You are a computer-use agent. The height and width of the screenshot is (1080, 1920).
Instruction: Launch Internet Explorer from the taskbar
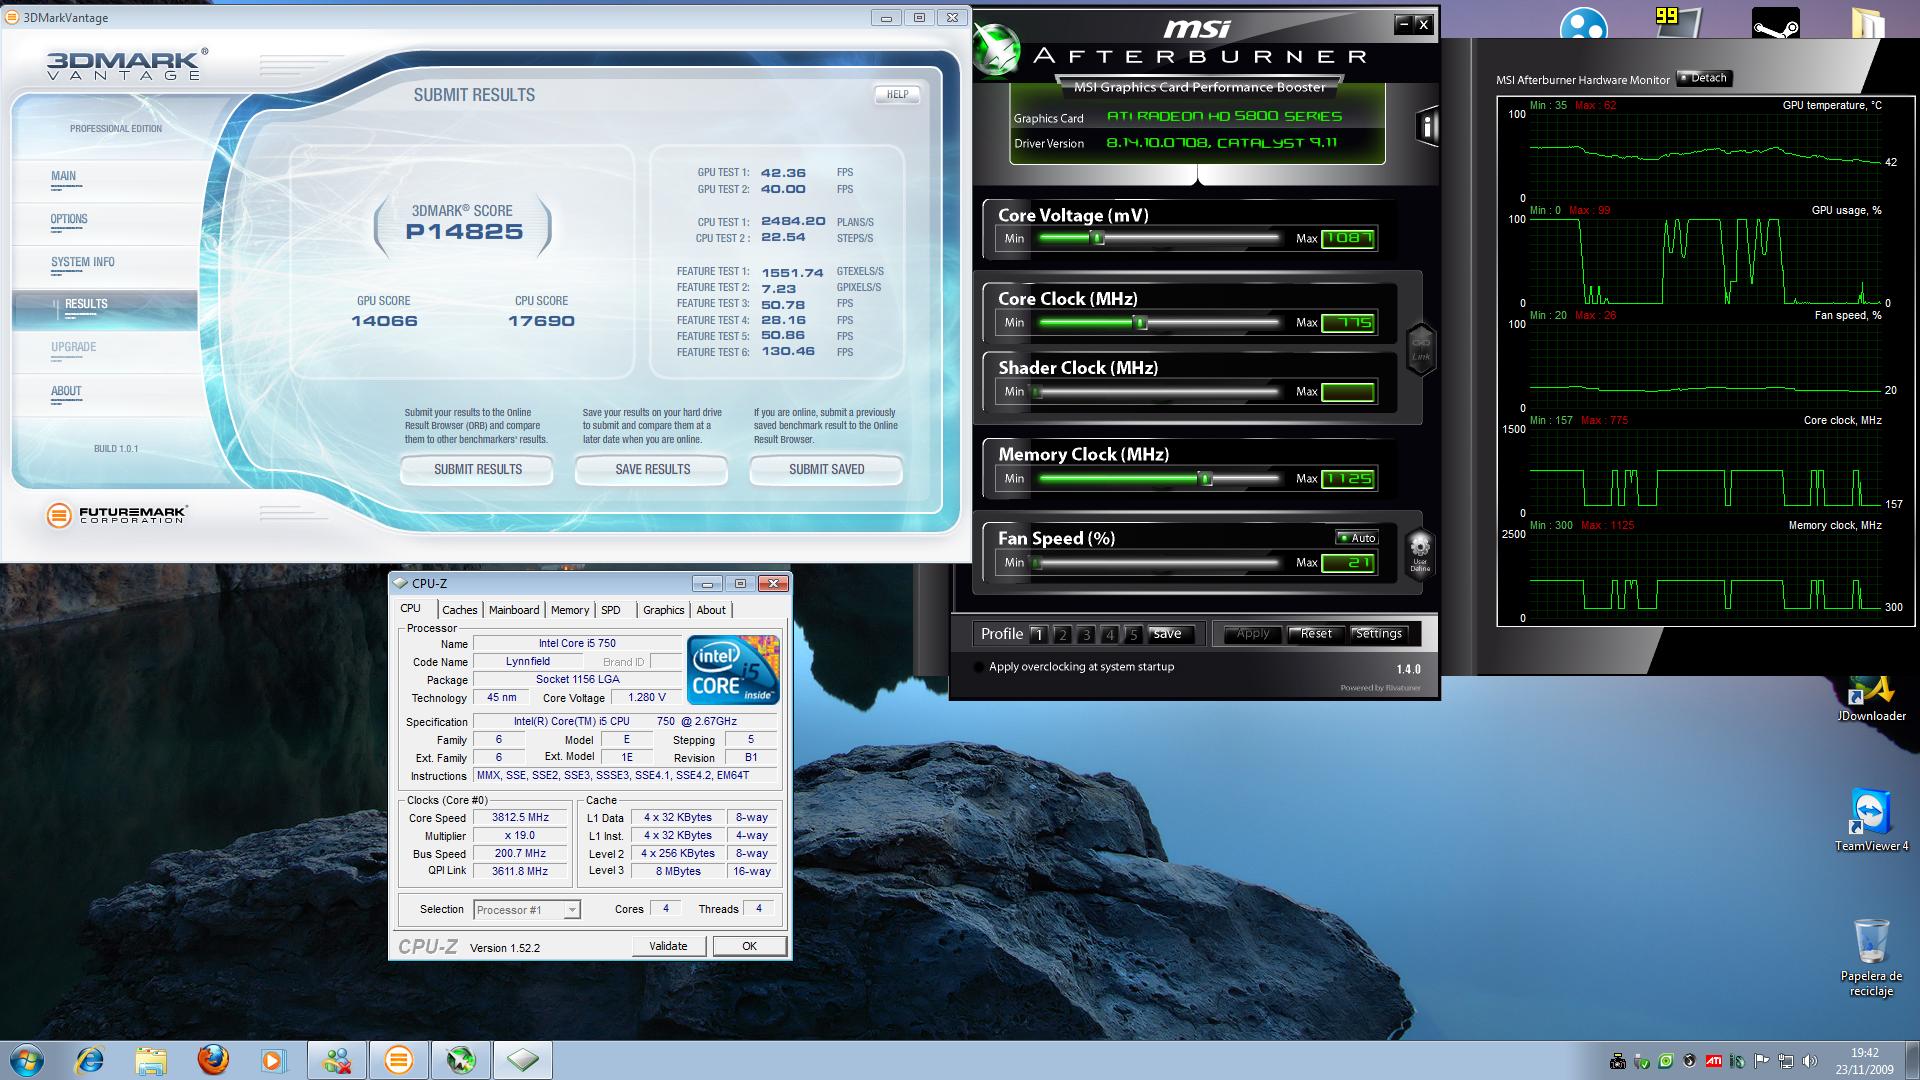(x=90, y=1059)
